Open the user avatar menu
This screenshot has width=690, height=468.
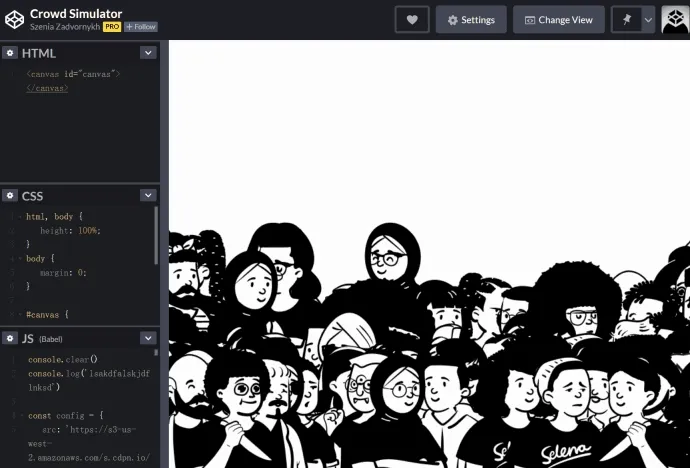(x=675, y=19)
